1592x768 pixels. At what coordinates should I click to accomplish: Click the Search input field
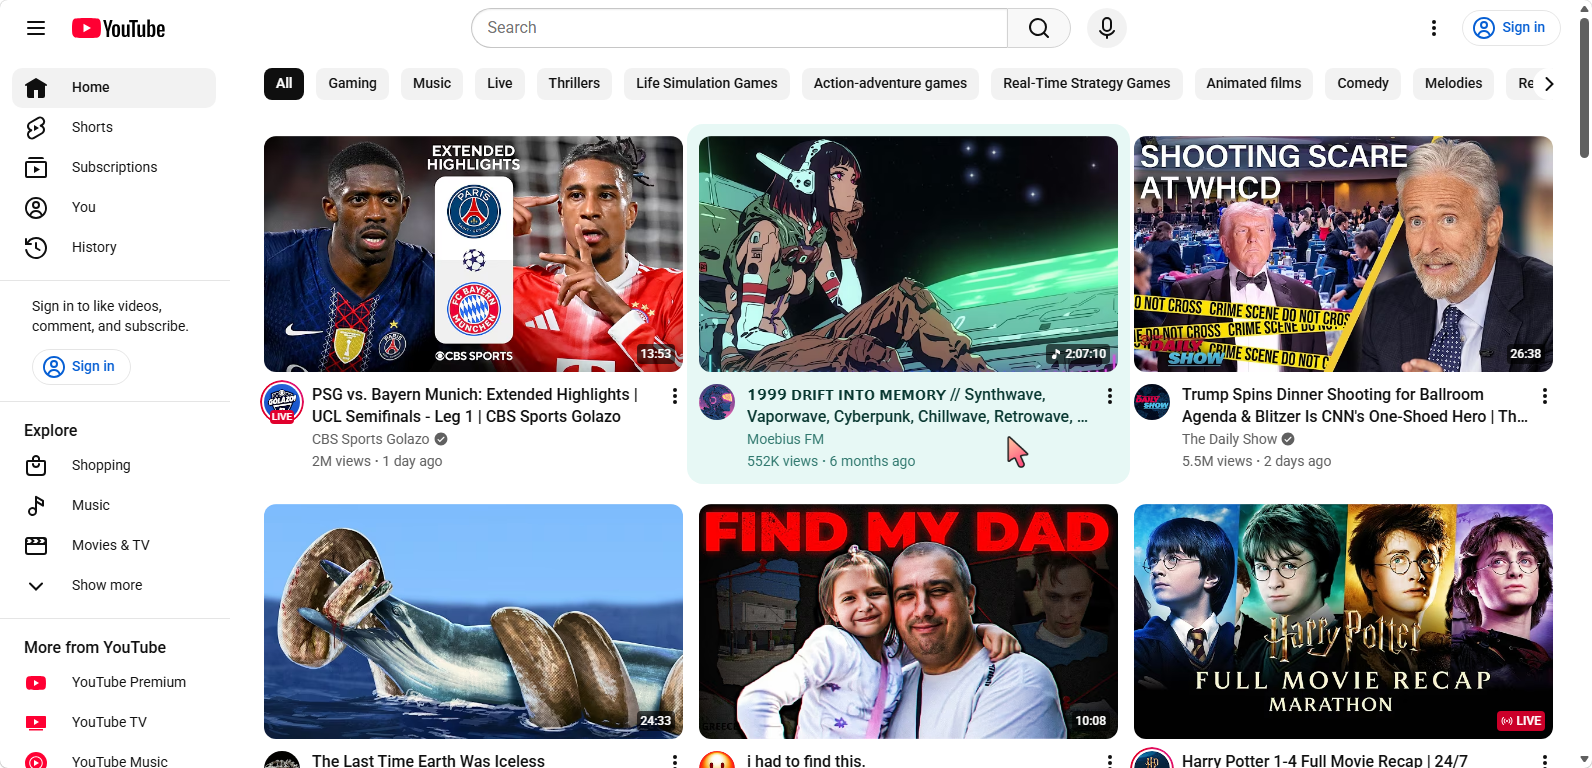tap(739, 28)
